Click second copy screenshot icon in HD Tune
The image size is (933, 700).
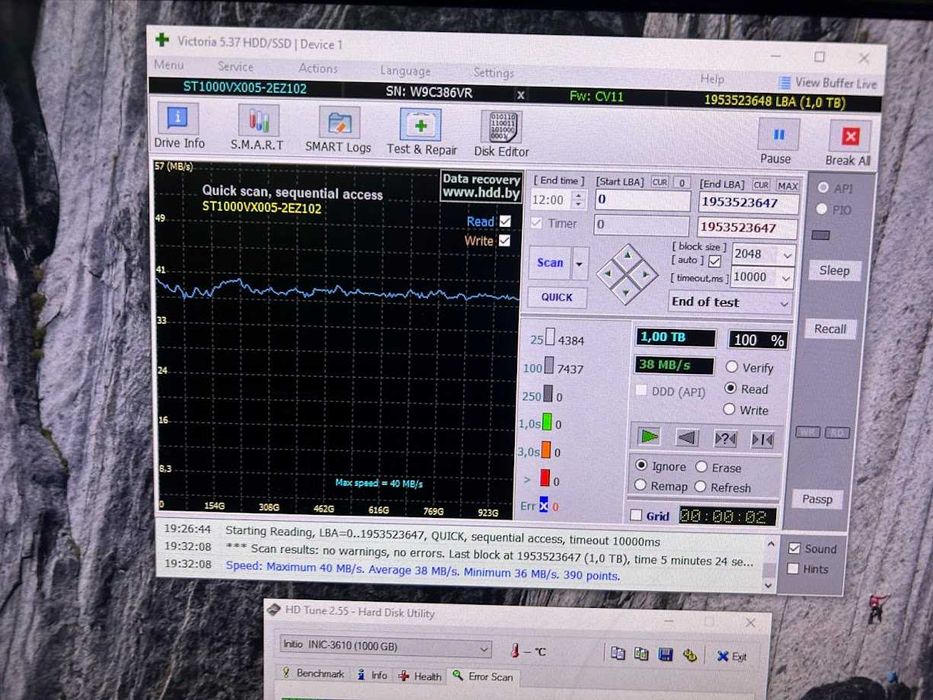pyautogui.click(x=641, y=654)
